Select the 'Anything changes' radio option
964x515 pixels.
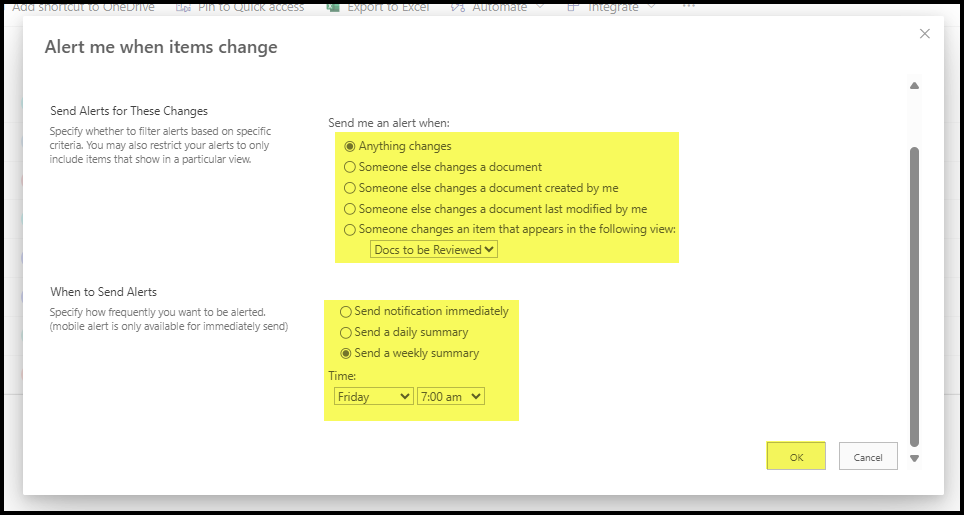(x=350, y=146)
